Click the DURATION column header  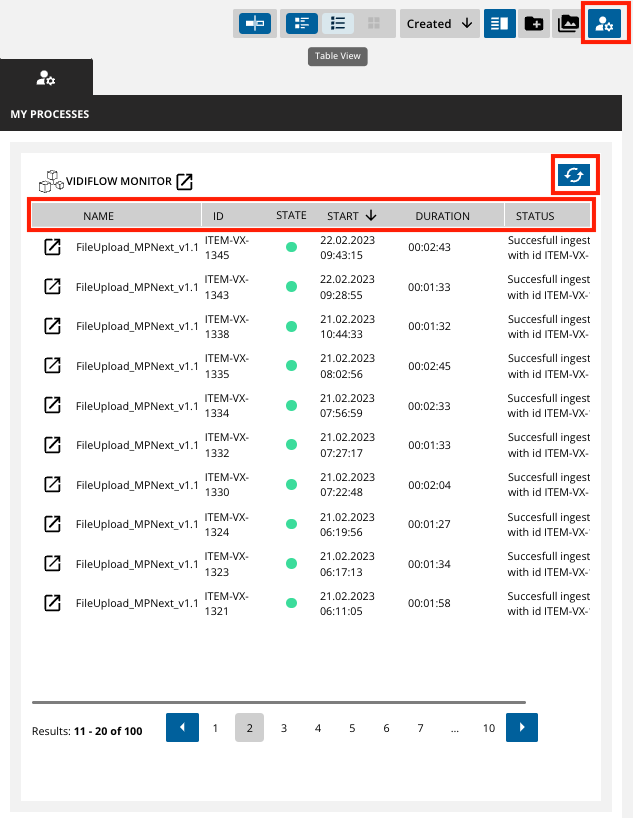[442, 215]
